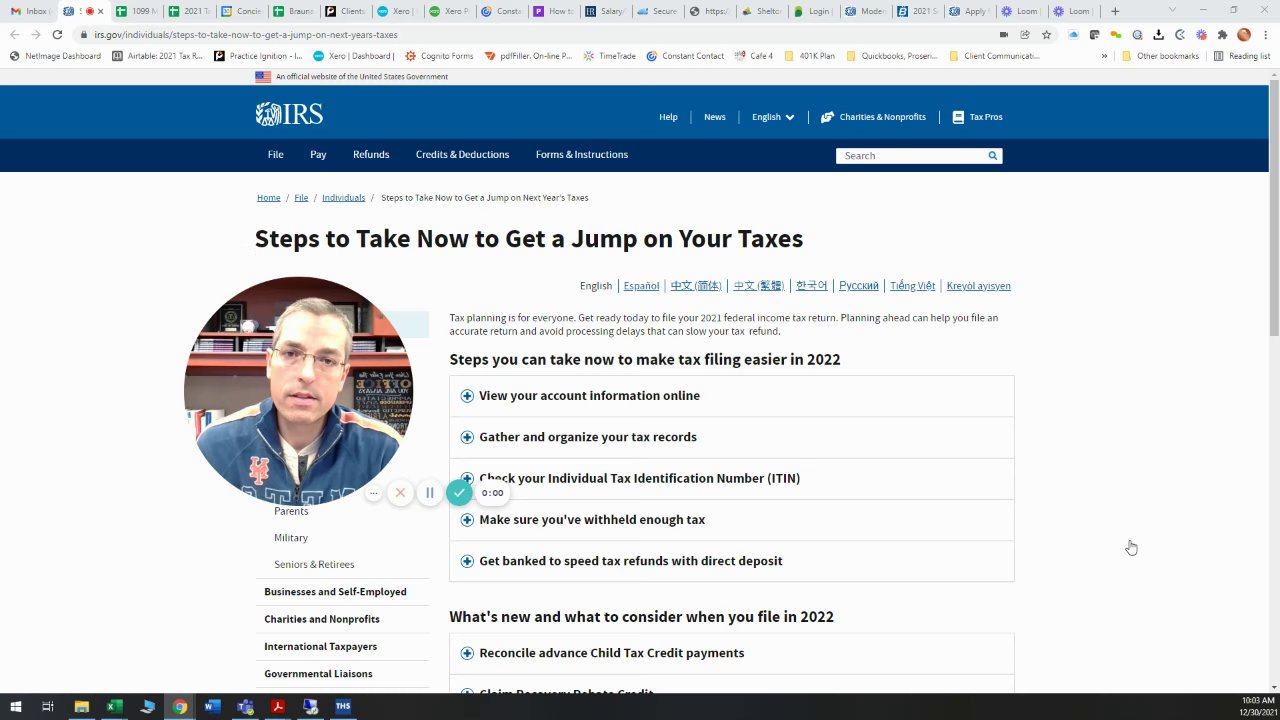Expand 'Check your Individual Tax Identification Number'
This screenshot has width=1280, height=720.
(x=732, y=478)
